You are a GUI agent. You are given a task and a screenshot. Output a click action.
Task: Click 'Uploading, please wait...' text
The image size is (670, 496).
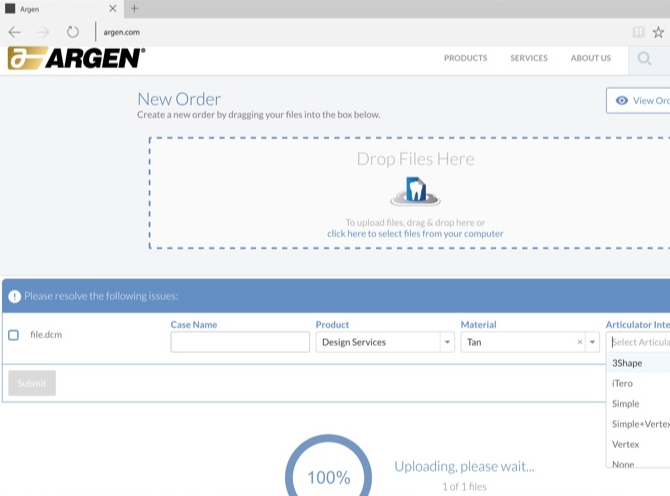[464, 467]
